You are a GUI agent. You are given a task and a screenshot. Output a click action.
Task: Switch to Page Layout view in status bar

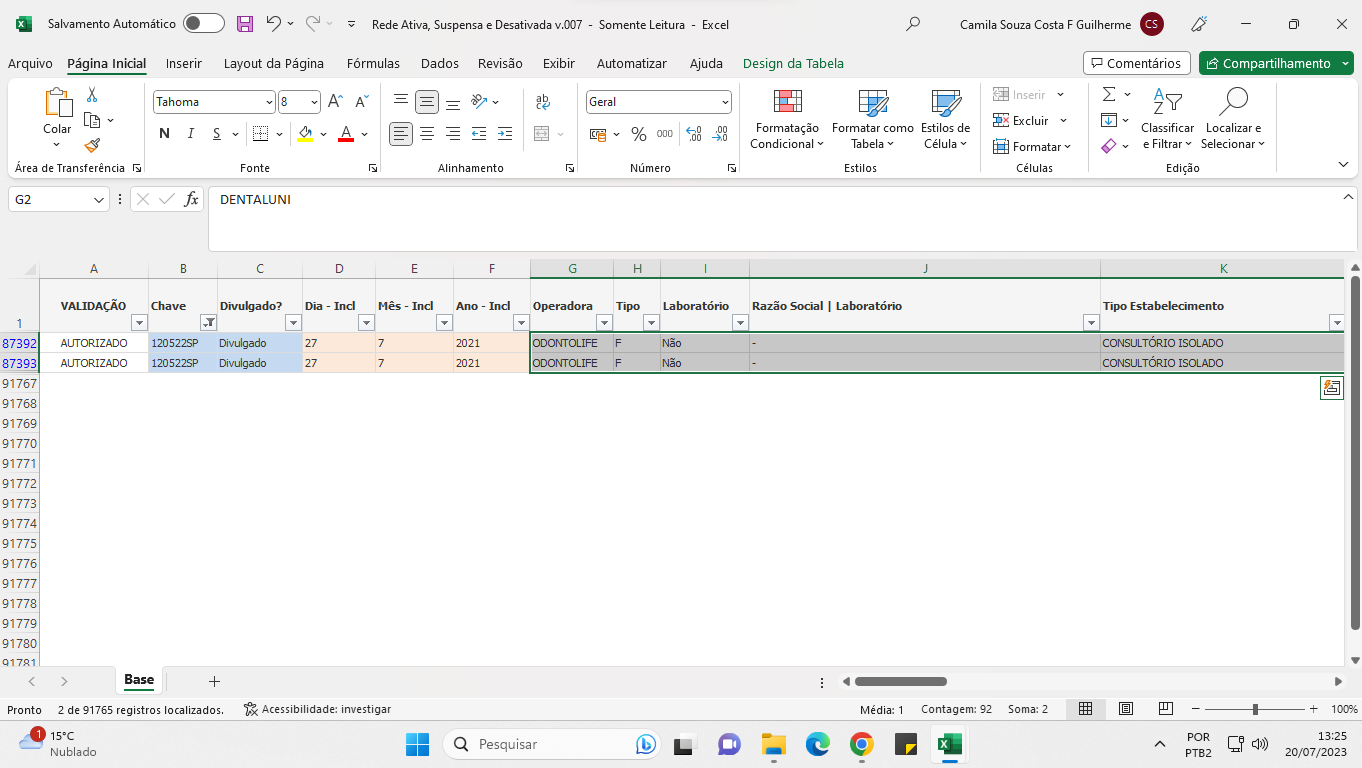click(x=1125, y=709)
